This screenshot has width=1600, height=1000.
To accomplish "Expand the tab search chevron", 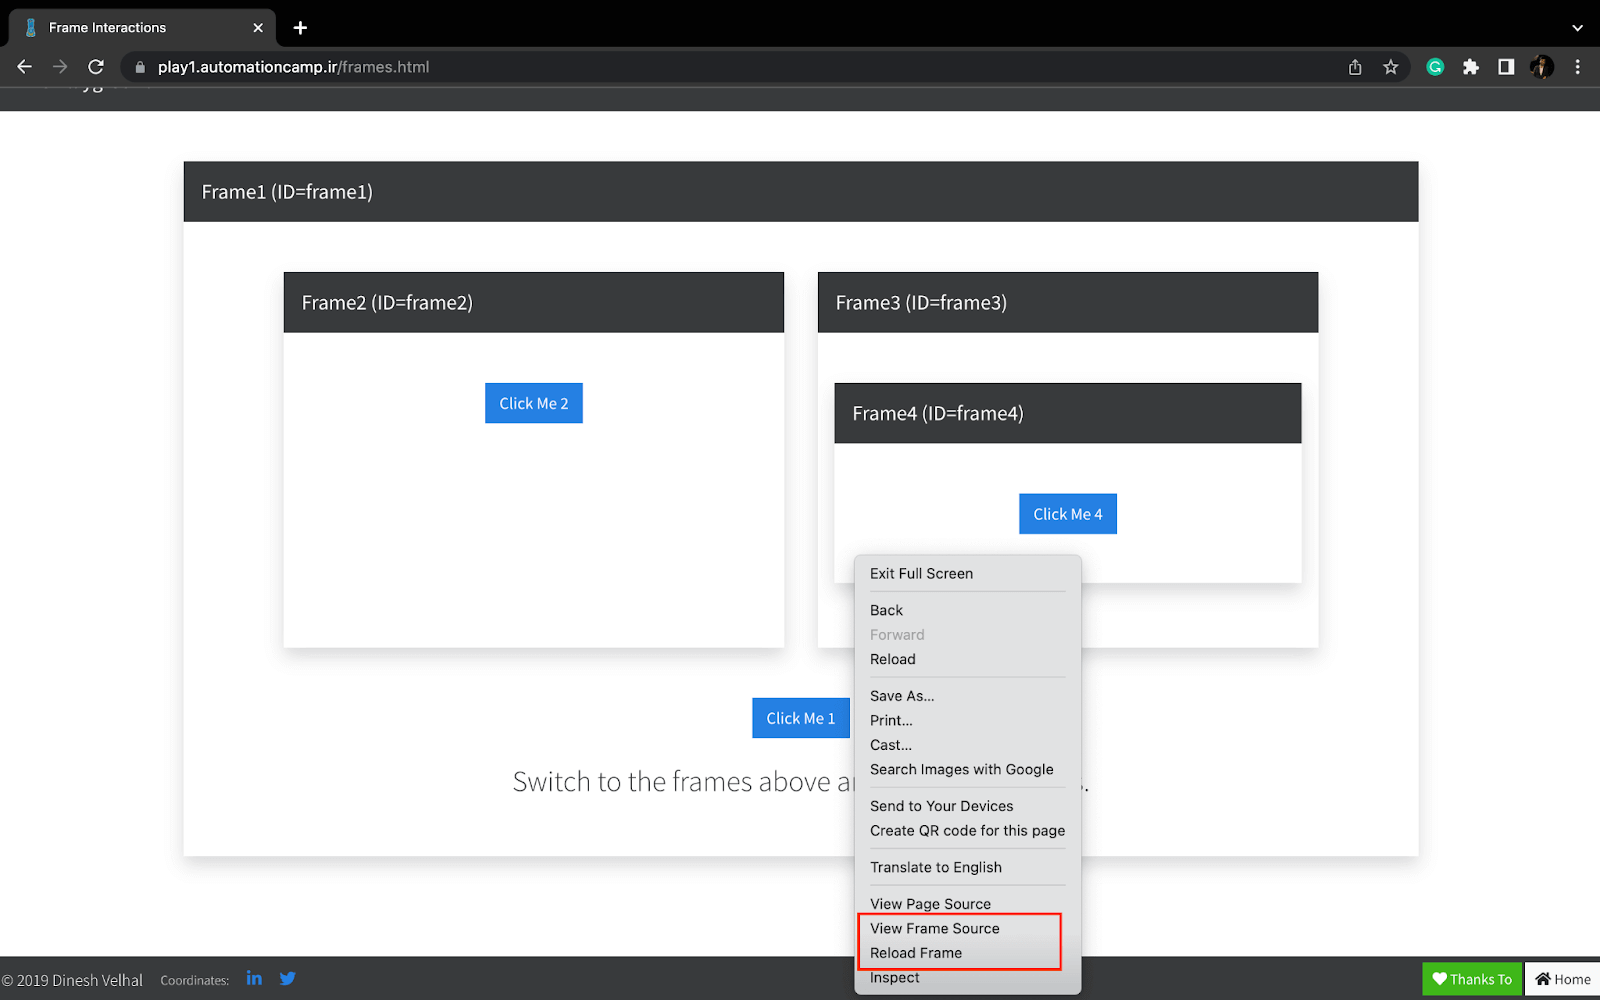I will 1577,28.
